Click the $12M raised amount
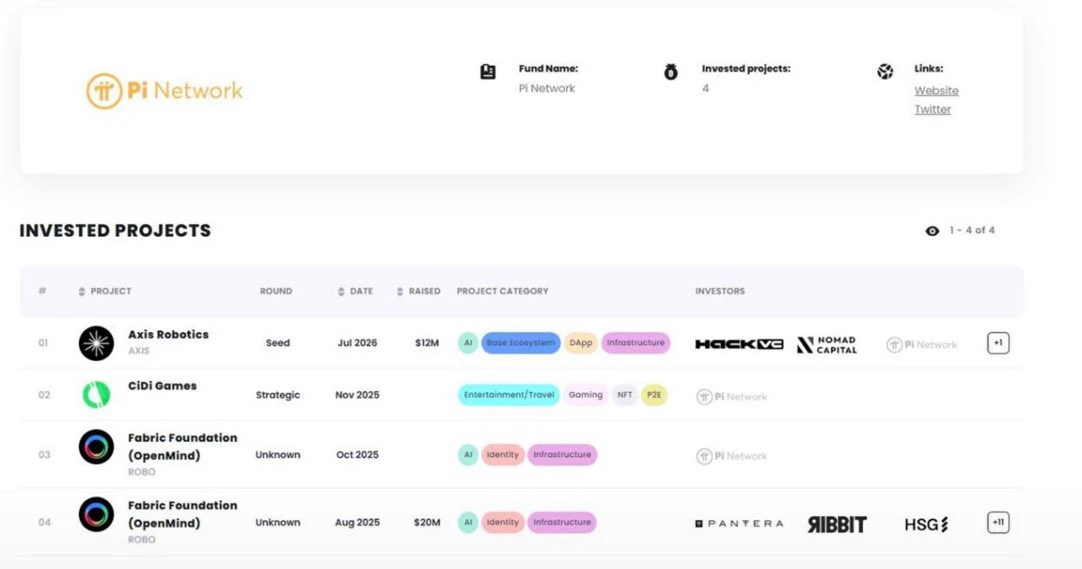1082x569 pixels. 426,343
